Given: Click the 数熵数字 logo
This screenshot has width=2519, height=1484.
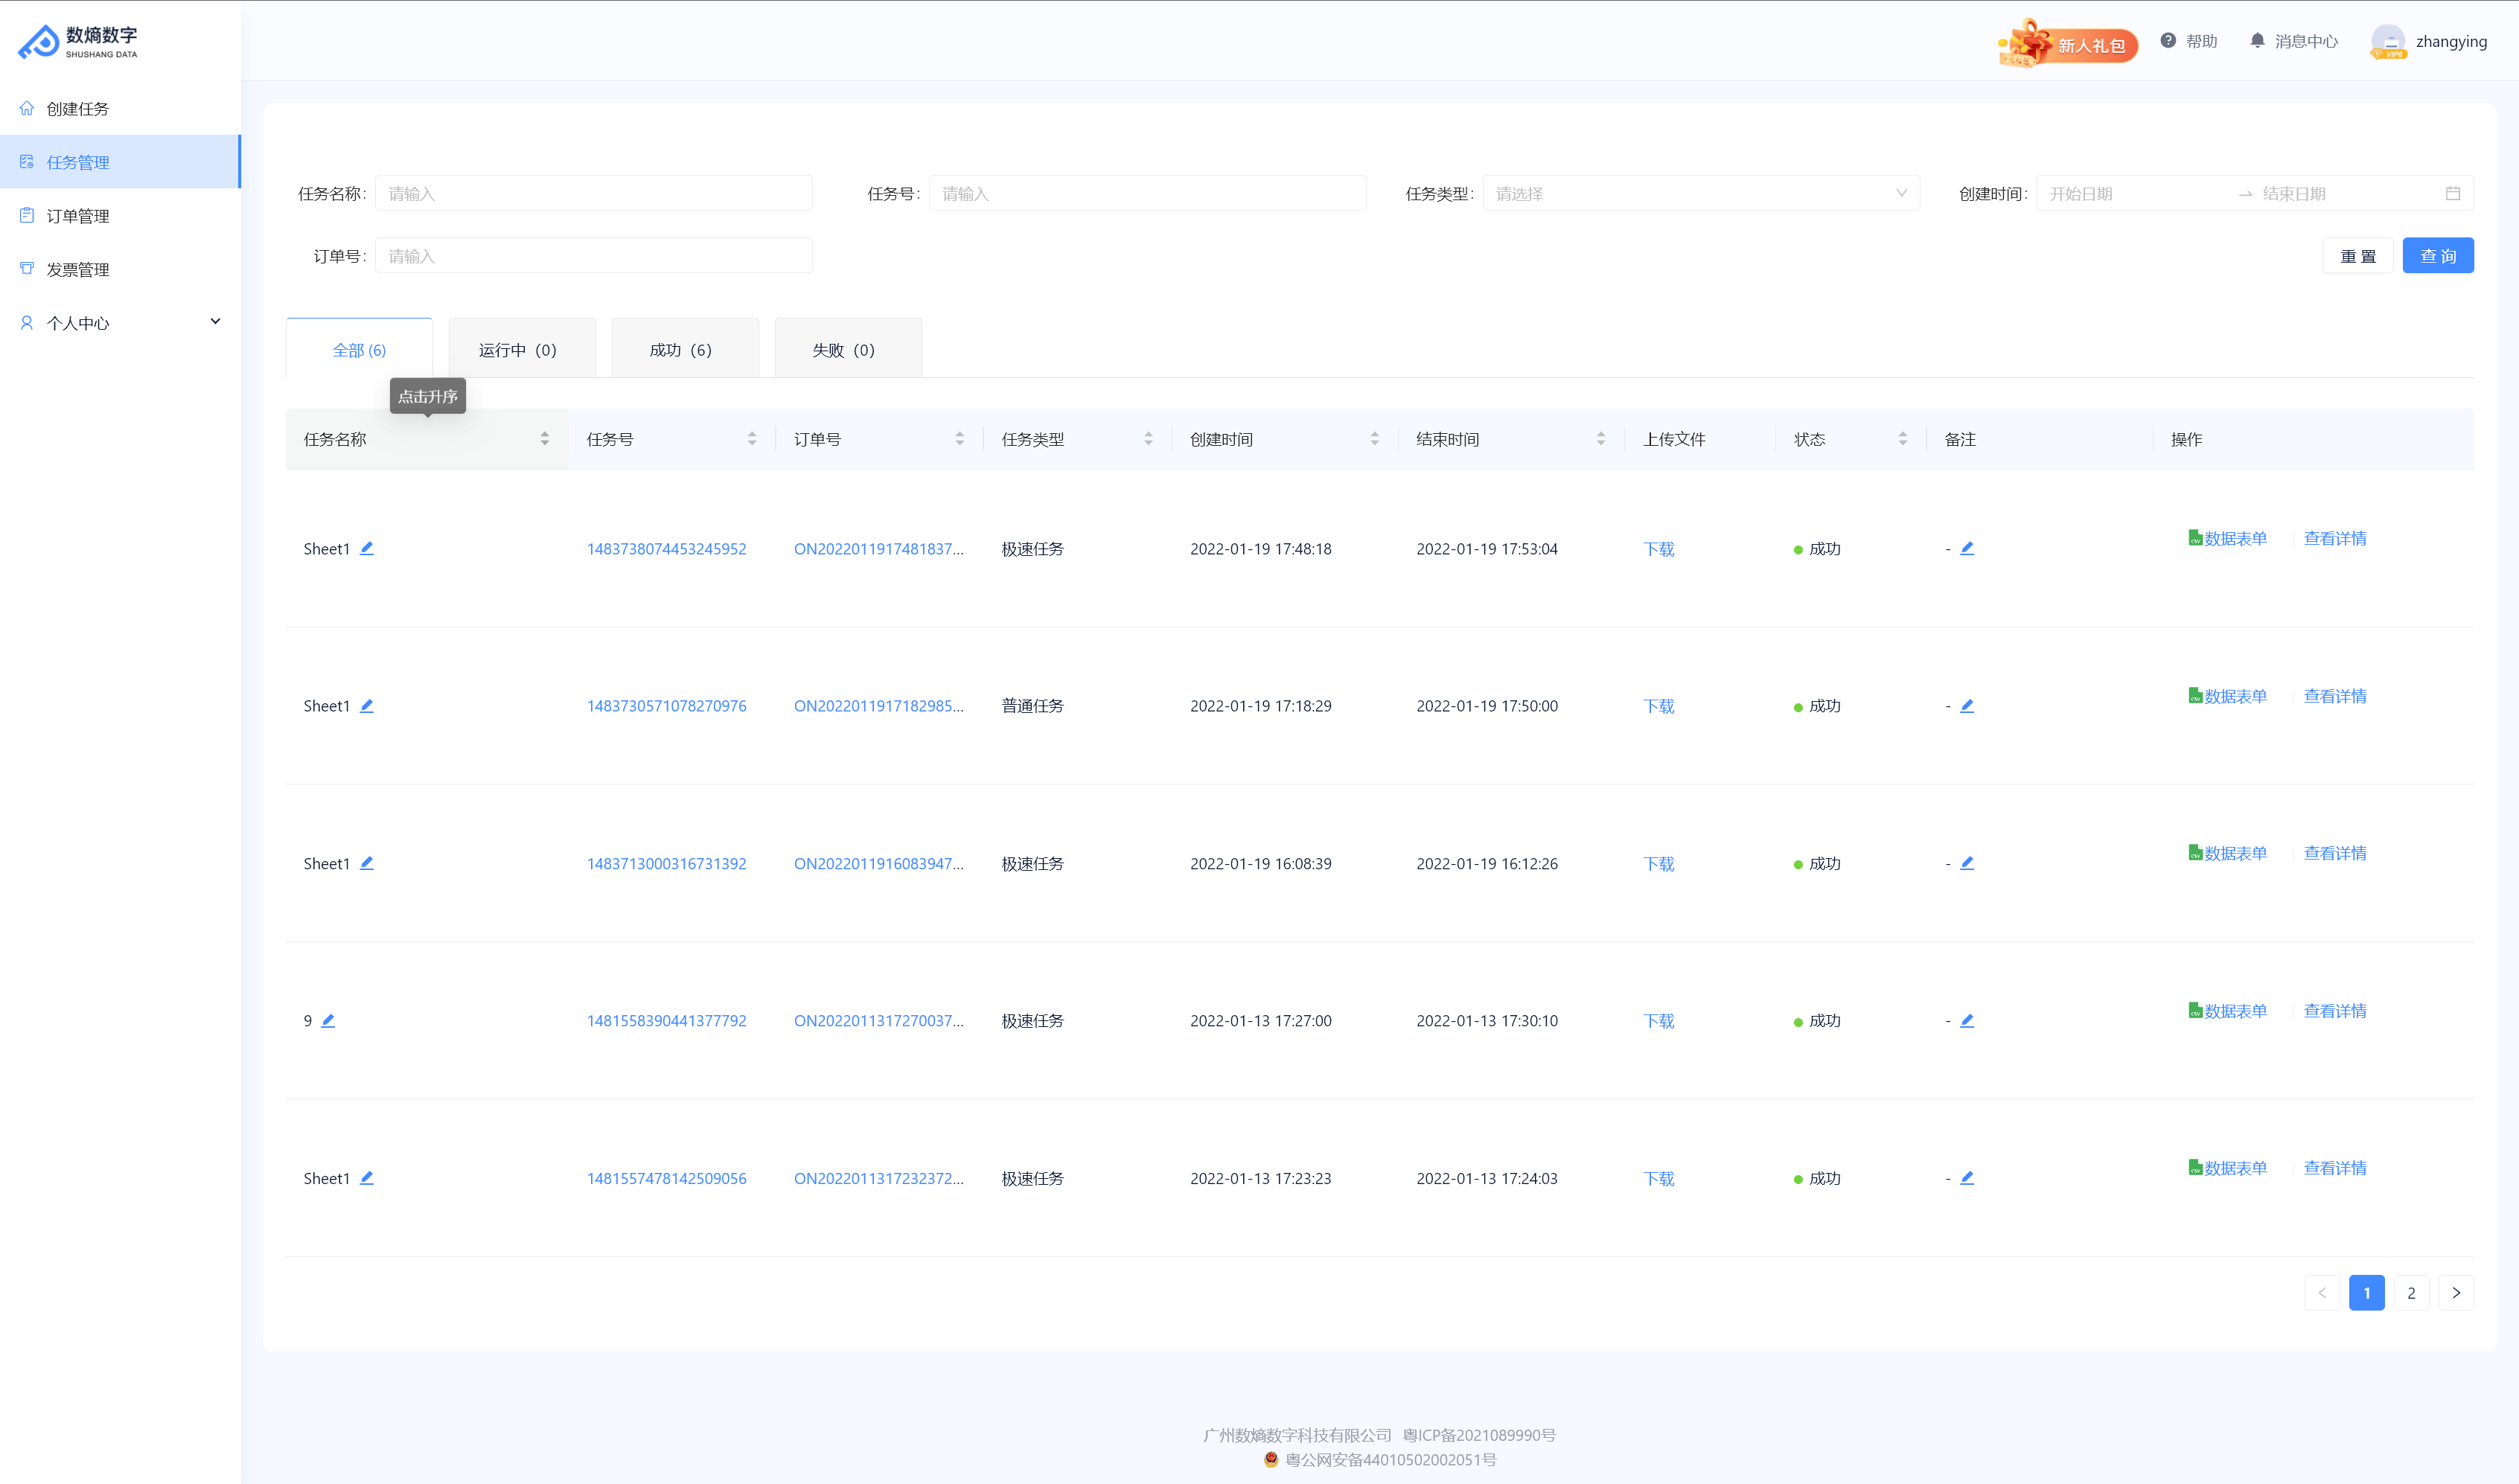Looking at the screenshot, I should [x=78, y=42].
